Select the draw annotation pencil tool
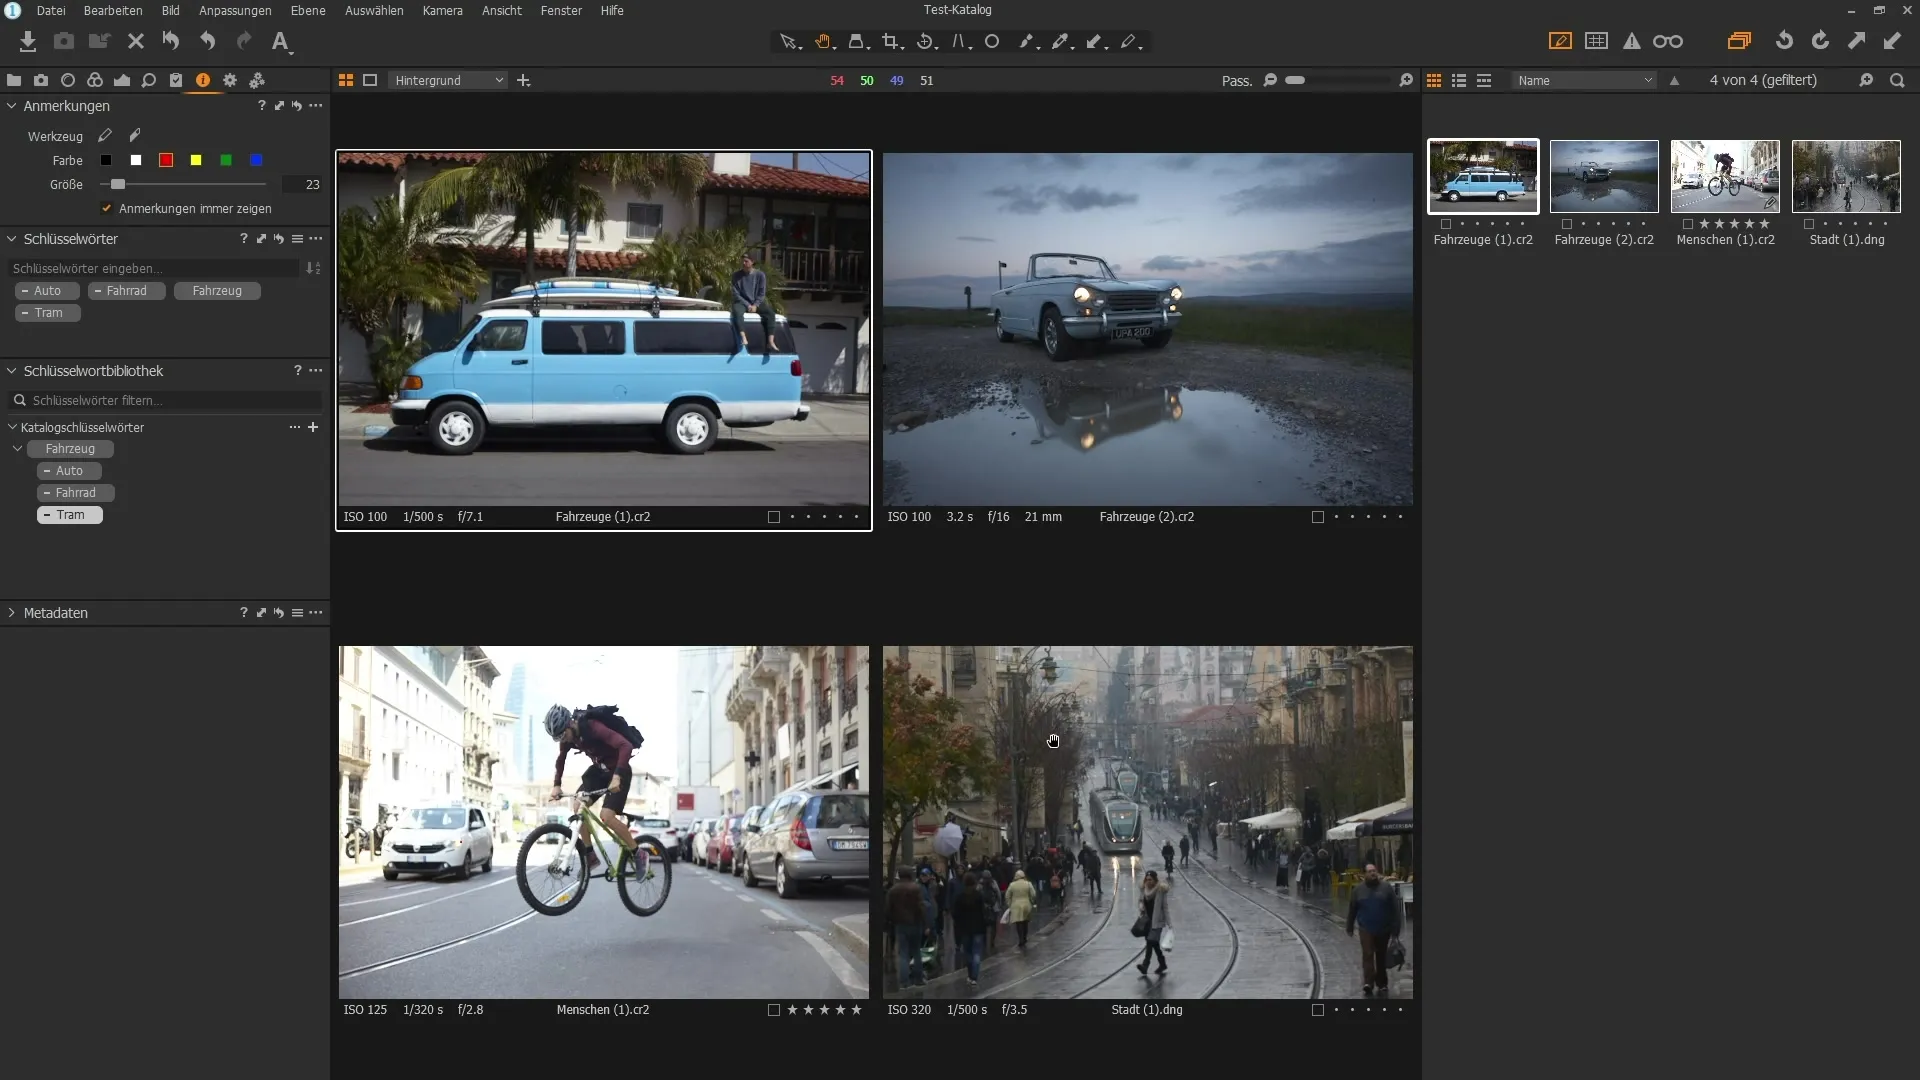The image size is (1920, 1080). (x=104, y=136)
